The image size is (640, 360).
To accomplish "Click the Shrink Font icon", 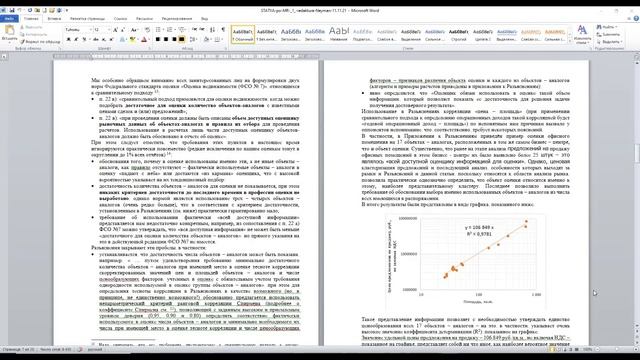I will click(x=123, y=30).
